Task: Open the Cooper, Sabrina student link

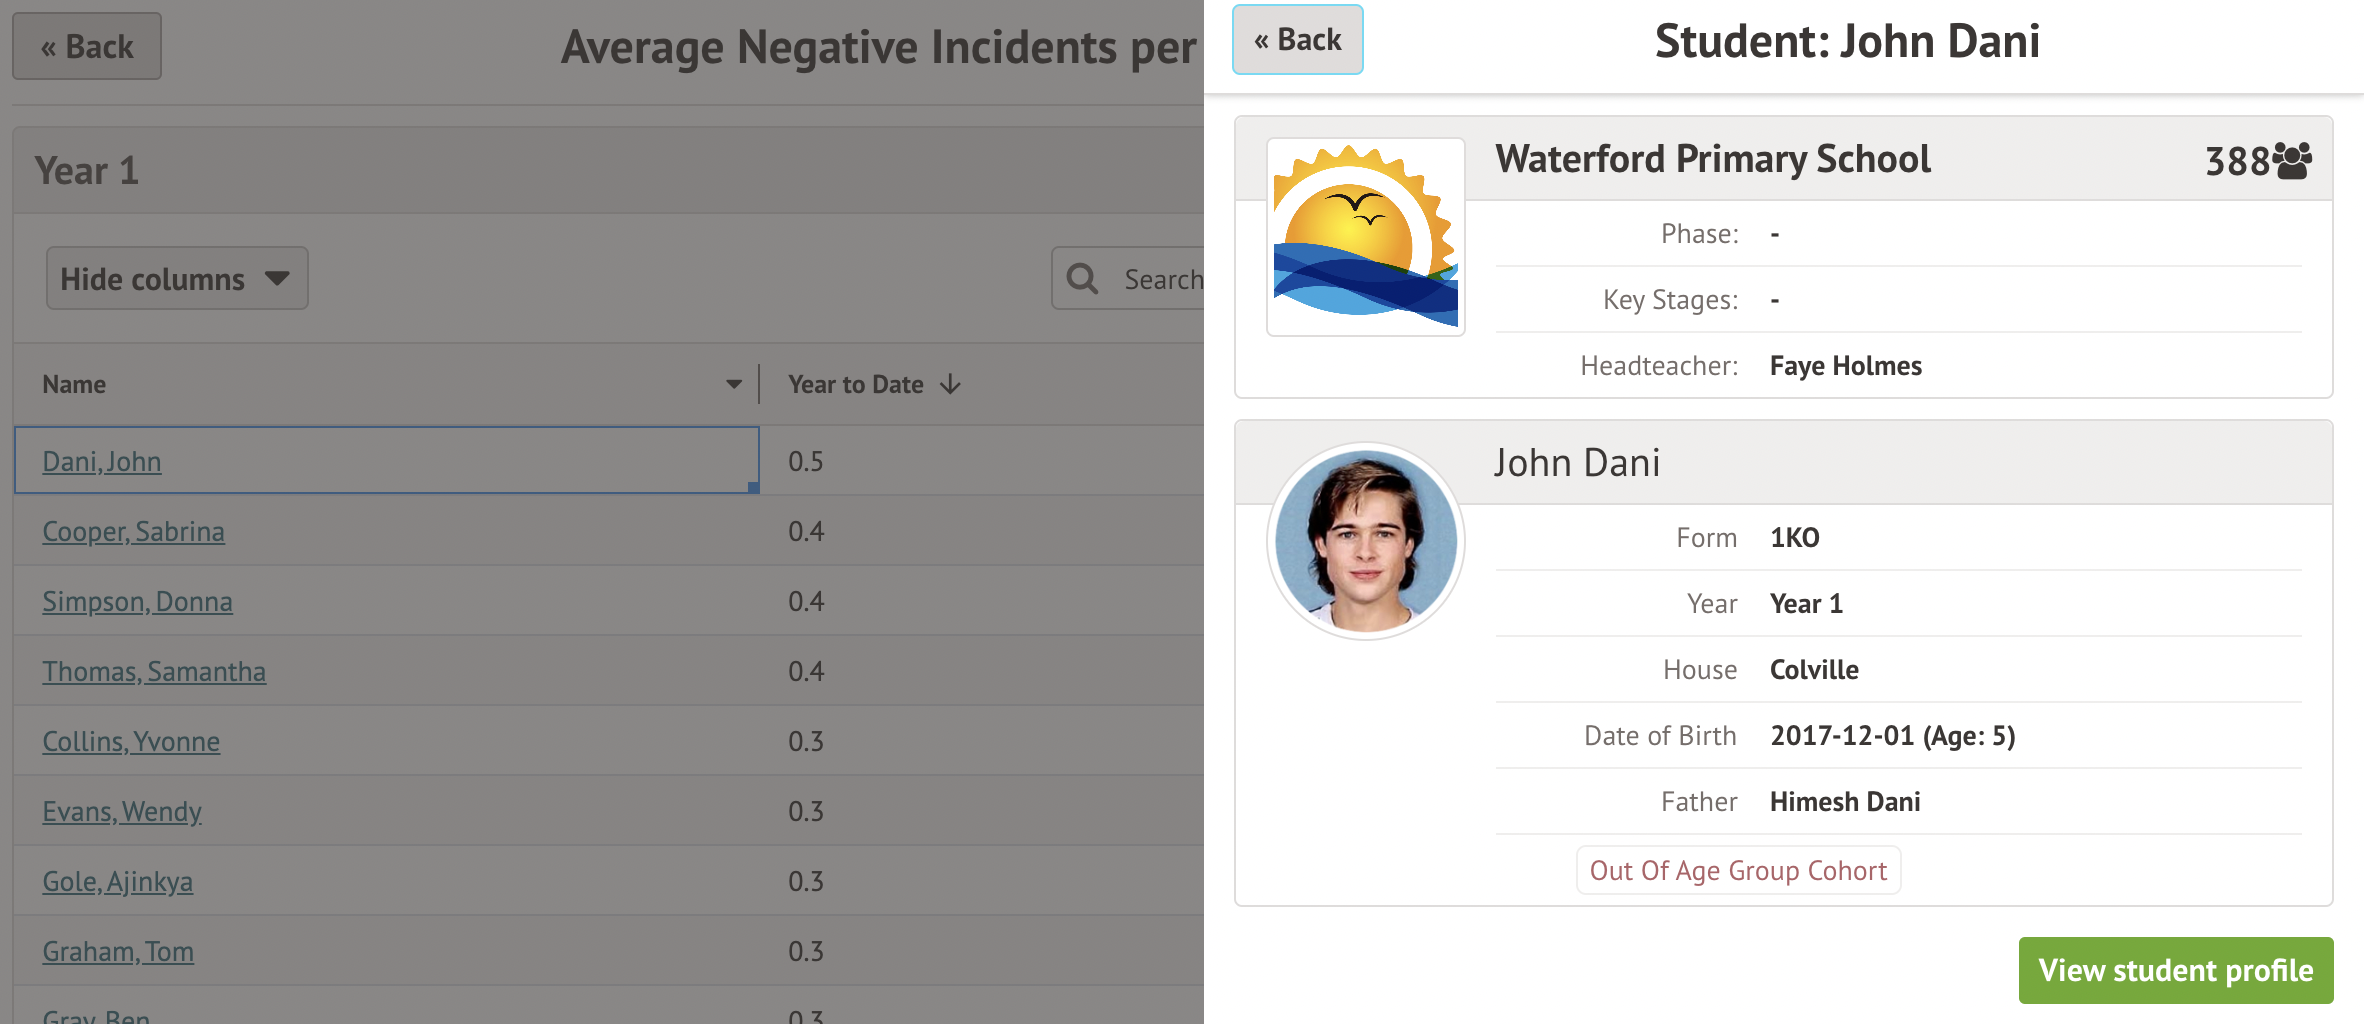Action: [x=133, y=532]
